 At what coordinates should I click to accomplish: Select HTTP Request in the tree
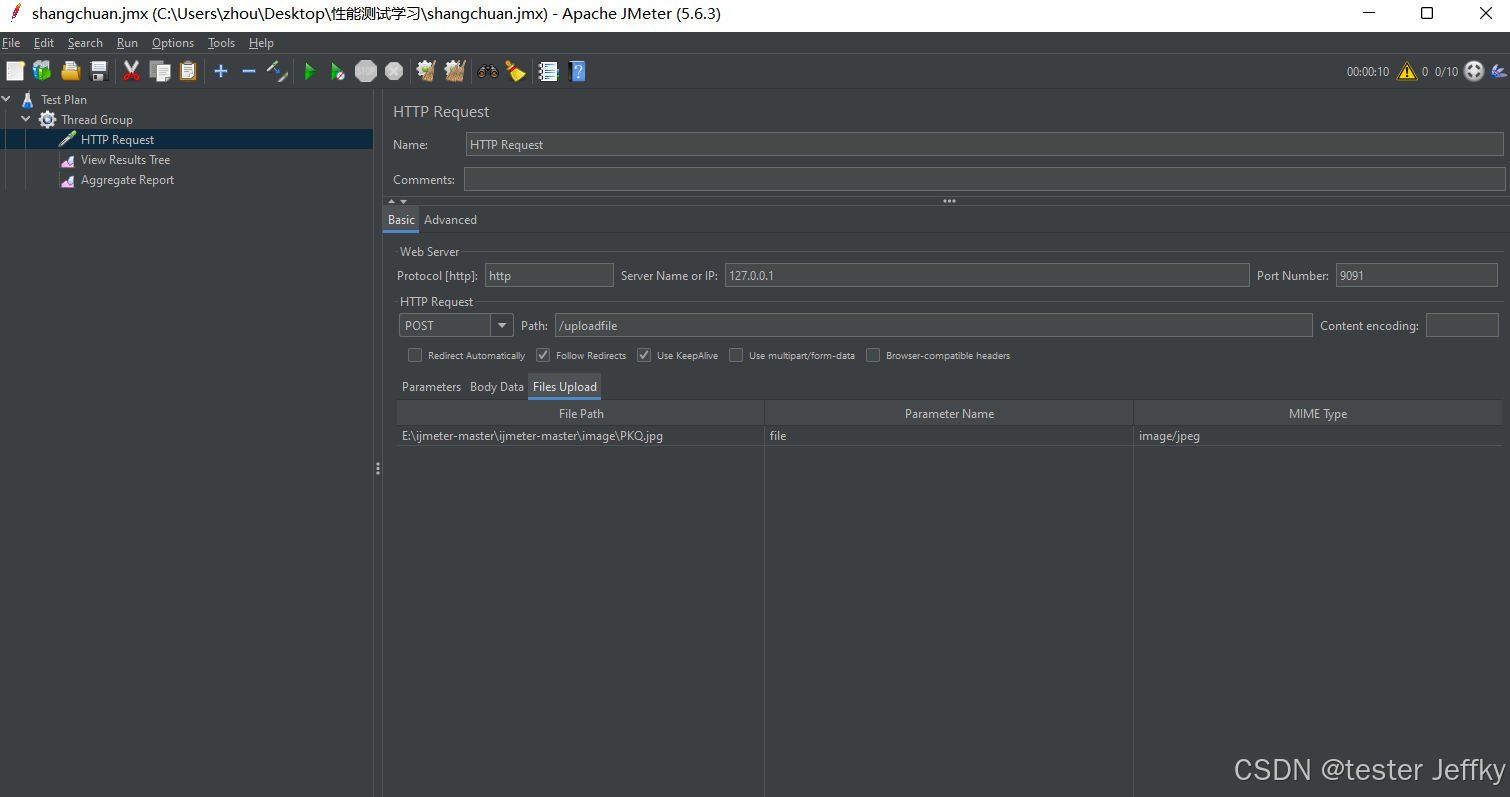point(117,139)
